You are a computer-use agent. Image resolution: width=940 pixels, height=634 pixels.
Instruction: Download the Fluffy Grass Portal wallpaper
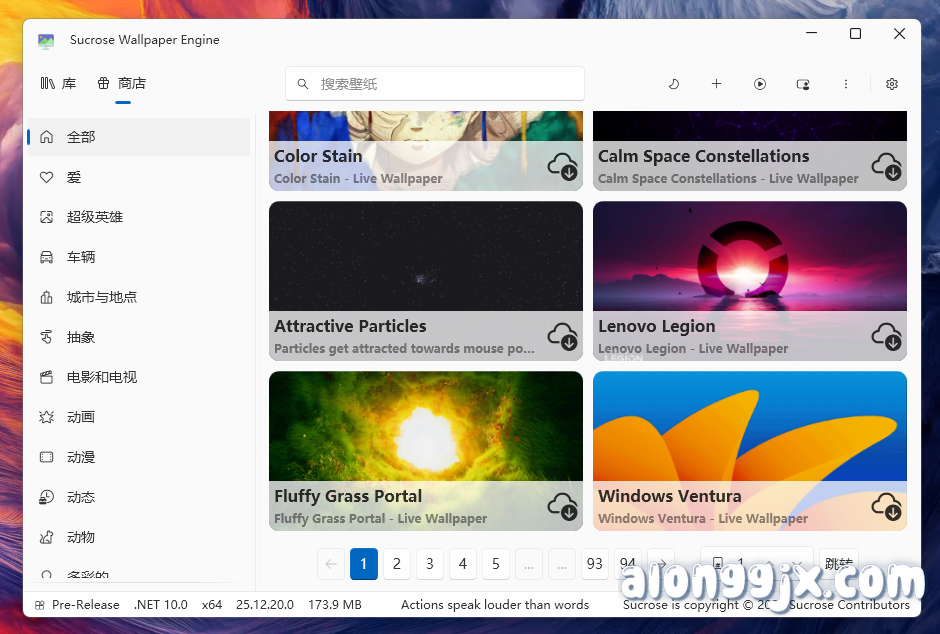(x=562, y=508)
